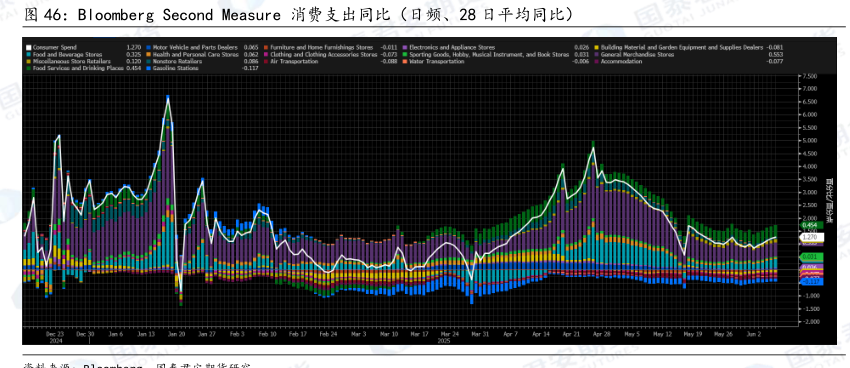Select the Sporting Goods, Hobby legend entry
Image resolution: width=850 pixels, height=368 pixels.
489,55
